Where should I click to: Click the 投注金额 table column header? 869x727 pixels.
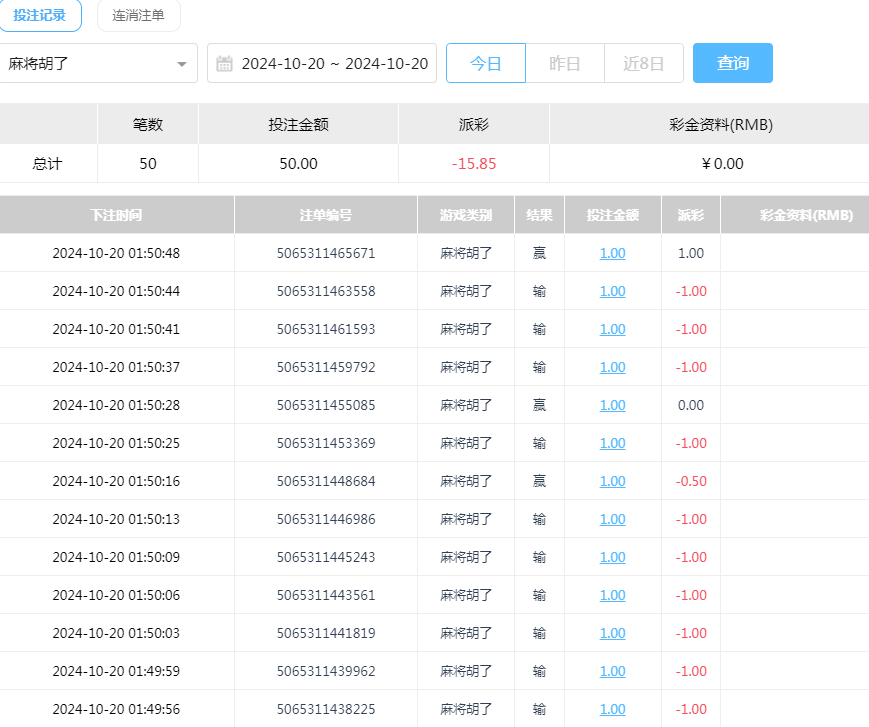tap(612, 215)
